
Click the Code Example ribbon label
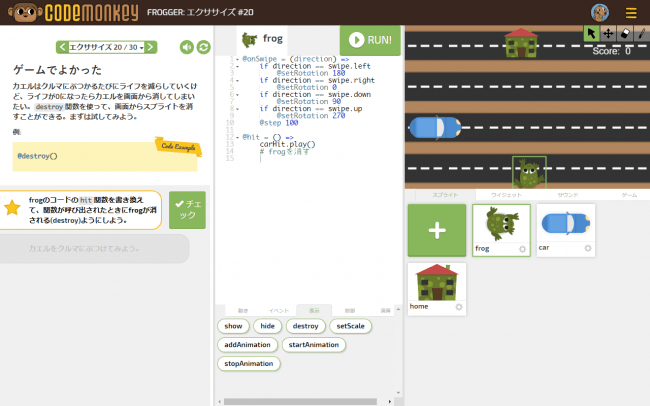click(178, 146)
